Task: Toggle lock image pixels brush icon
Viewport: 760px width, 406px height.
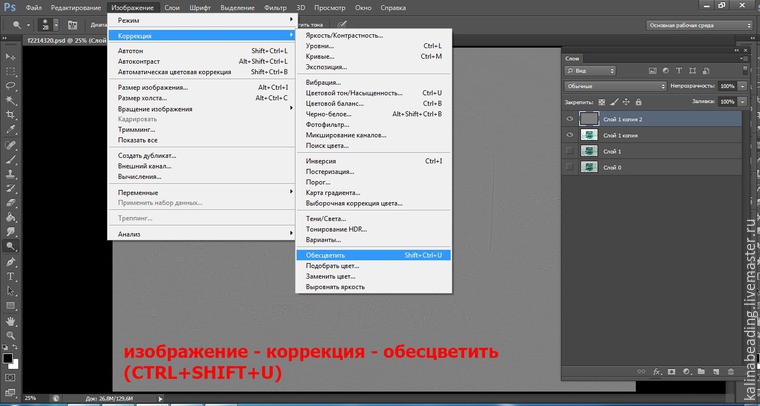Action: pos(614,102)
